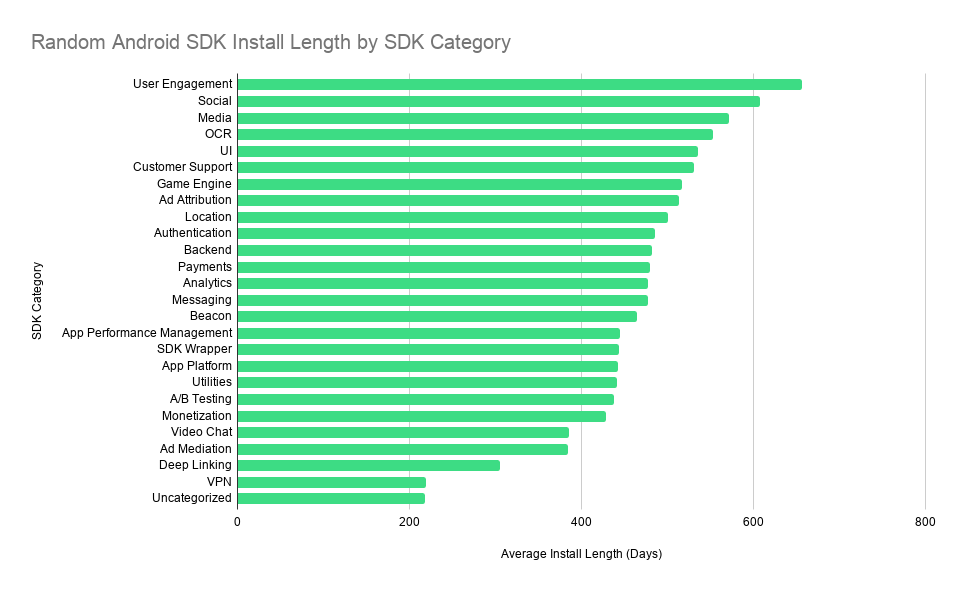This screenshot has width=955, height=591.
Task: Select App Performance Management label
Action: click(x=147, y=333)
